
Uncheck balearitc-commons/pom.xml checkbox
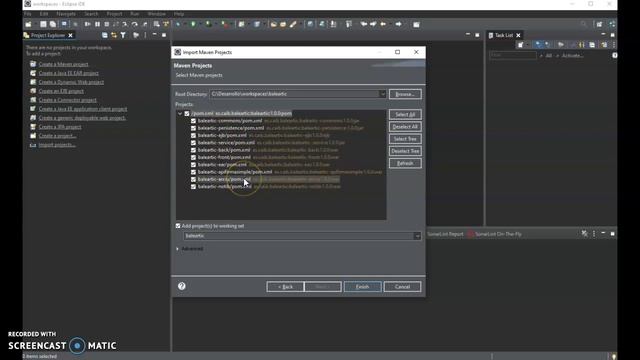point(193,121)
